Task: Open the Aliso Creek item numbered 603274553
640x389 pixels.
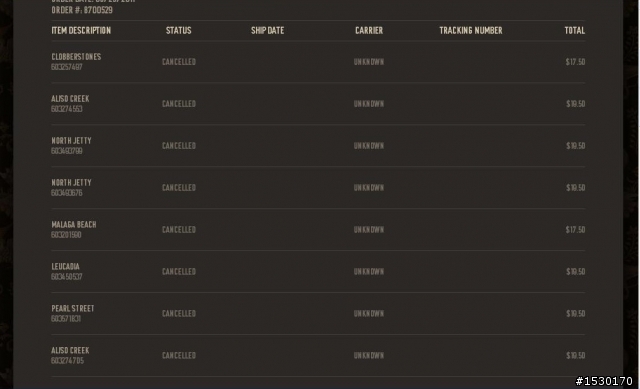Action: pyautogui.click(x=70, y=99)
